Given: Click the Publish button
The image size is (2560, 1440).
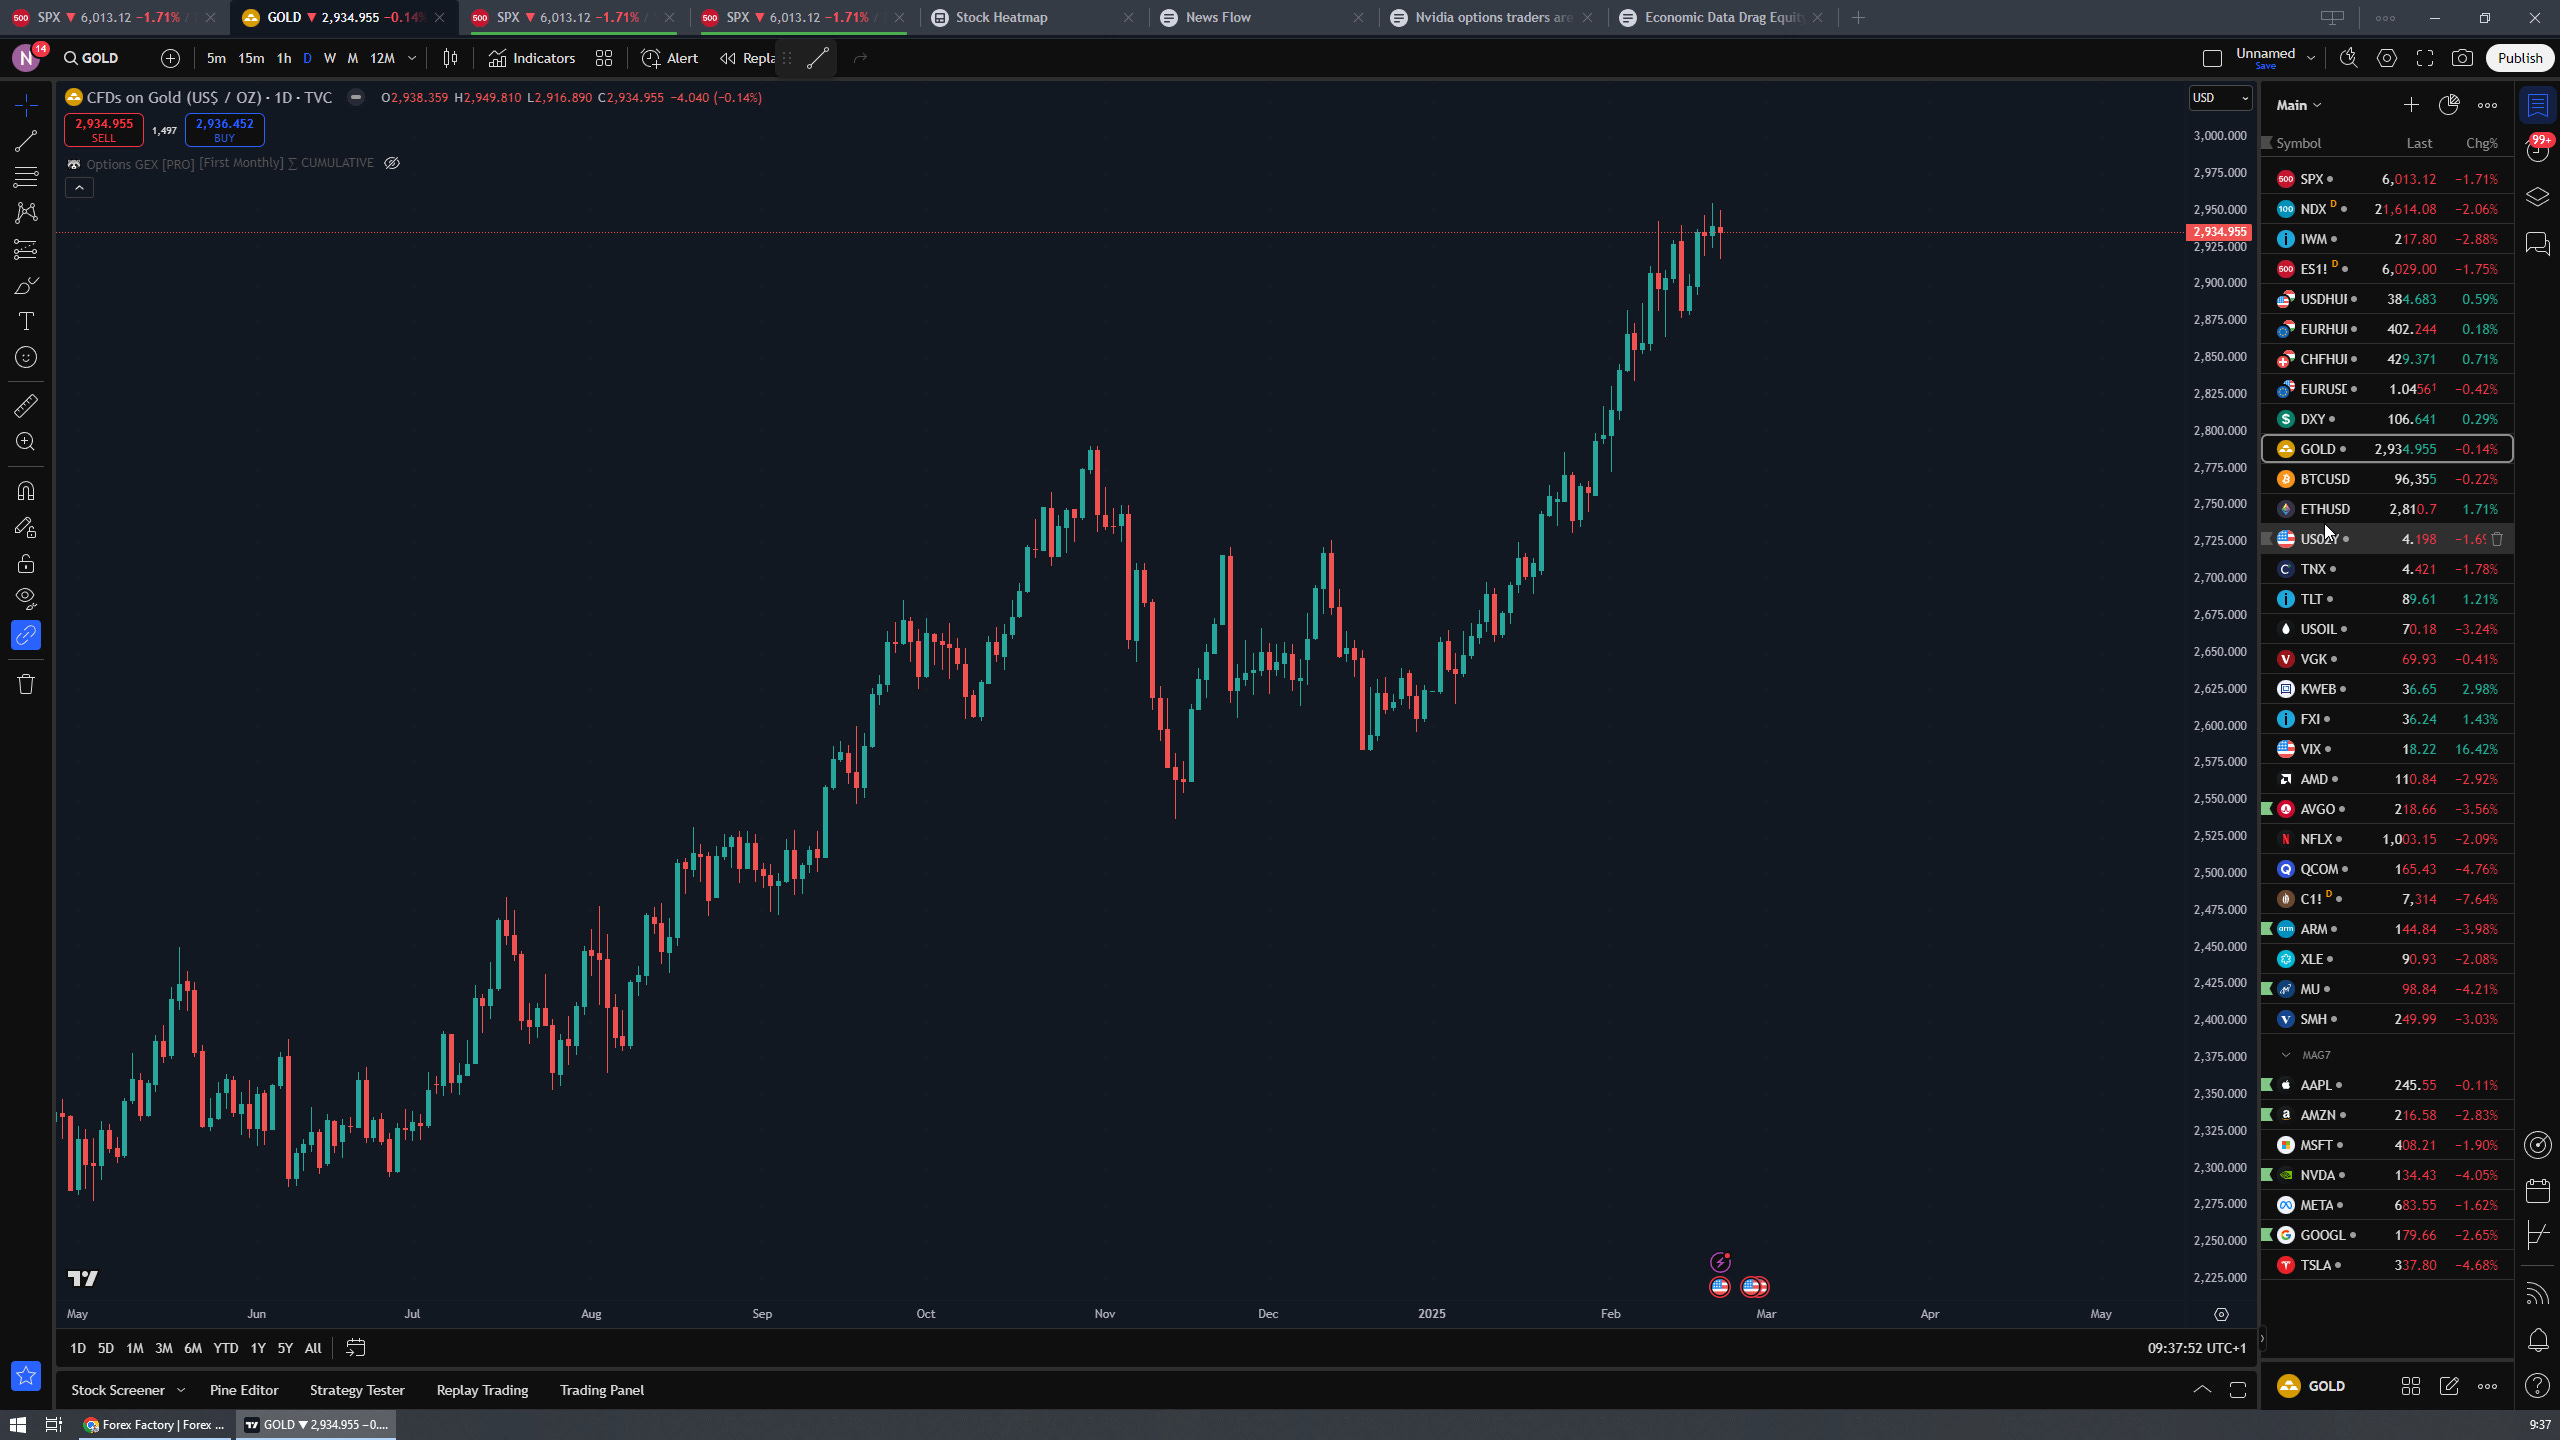Looking at the screenshot, I should [x=2519, y=58].
